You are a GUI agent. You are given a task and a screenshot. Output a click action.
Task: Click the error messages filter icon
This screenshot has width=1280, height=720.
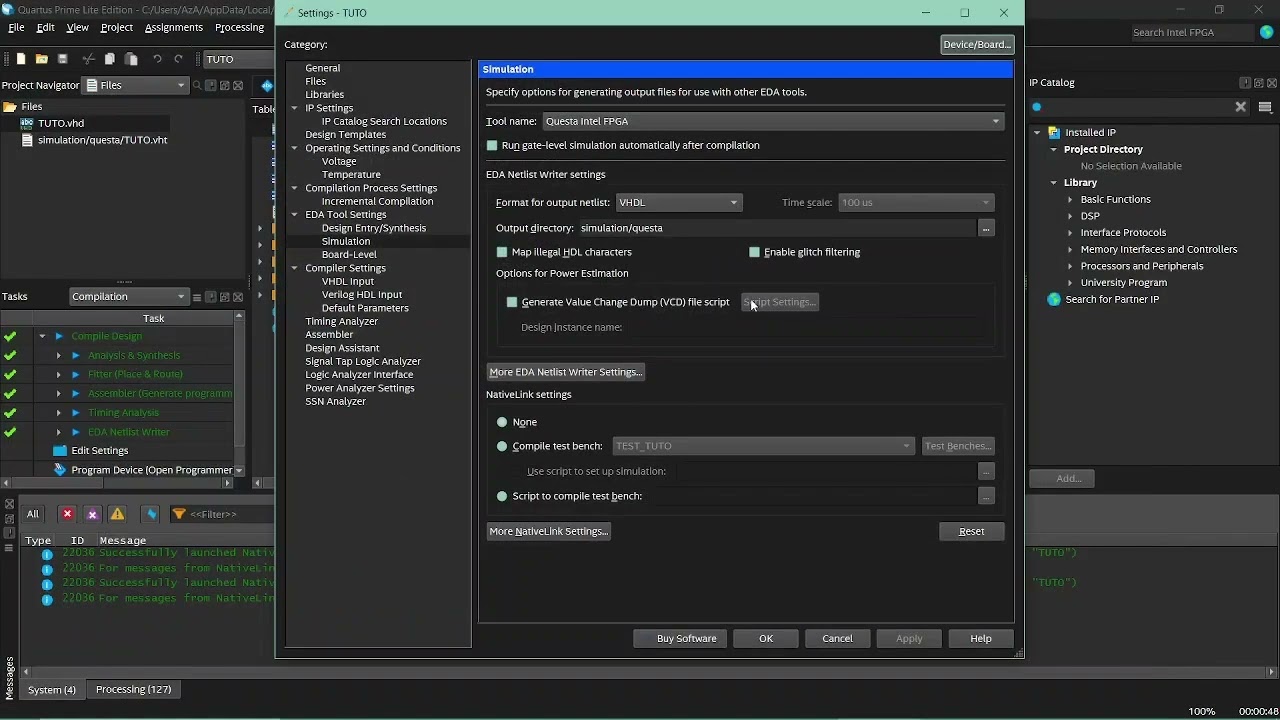[67, 514]
